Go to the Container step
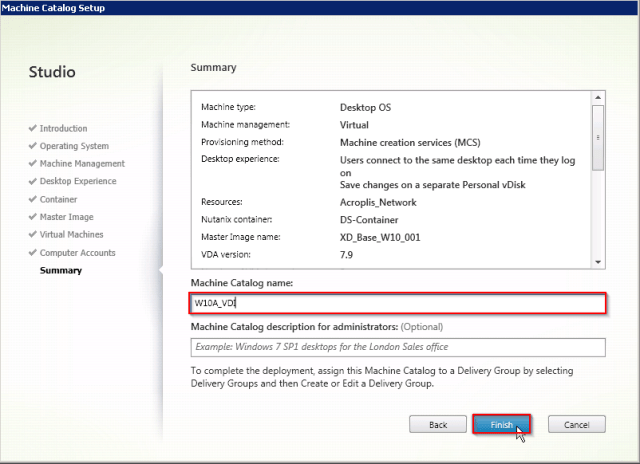 click(x=57, y=199)
